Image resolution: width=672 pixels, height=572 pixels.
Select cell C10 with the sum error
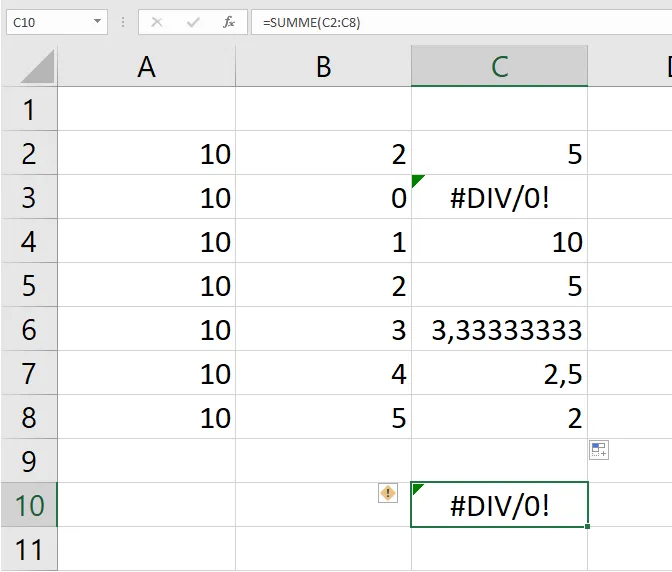pos(499,505)
